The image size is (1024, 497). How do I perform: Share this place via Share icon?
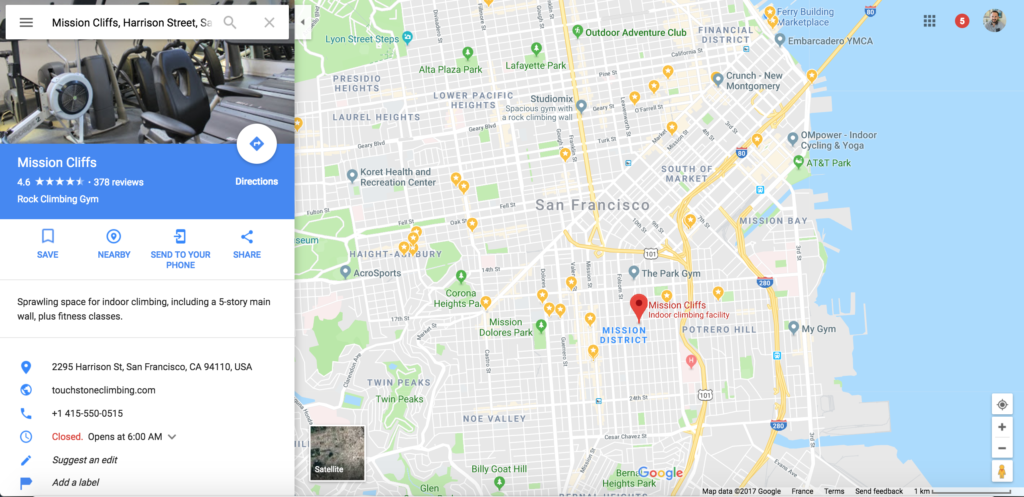(x=247, y=236)
